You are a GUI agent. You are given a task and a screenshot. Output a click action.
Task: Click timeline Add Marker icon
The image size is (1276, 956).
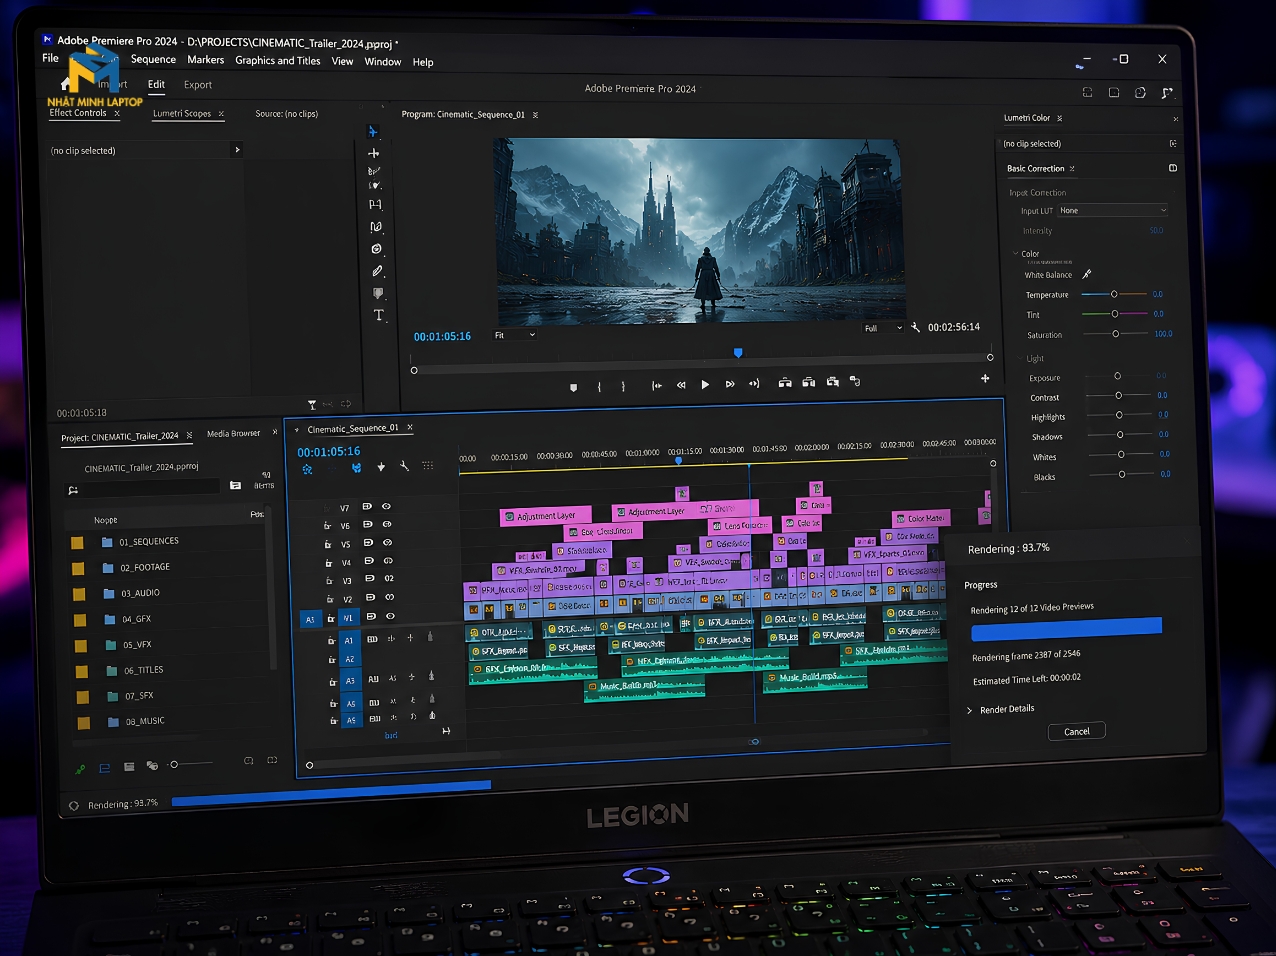click(381, 467)
